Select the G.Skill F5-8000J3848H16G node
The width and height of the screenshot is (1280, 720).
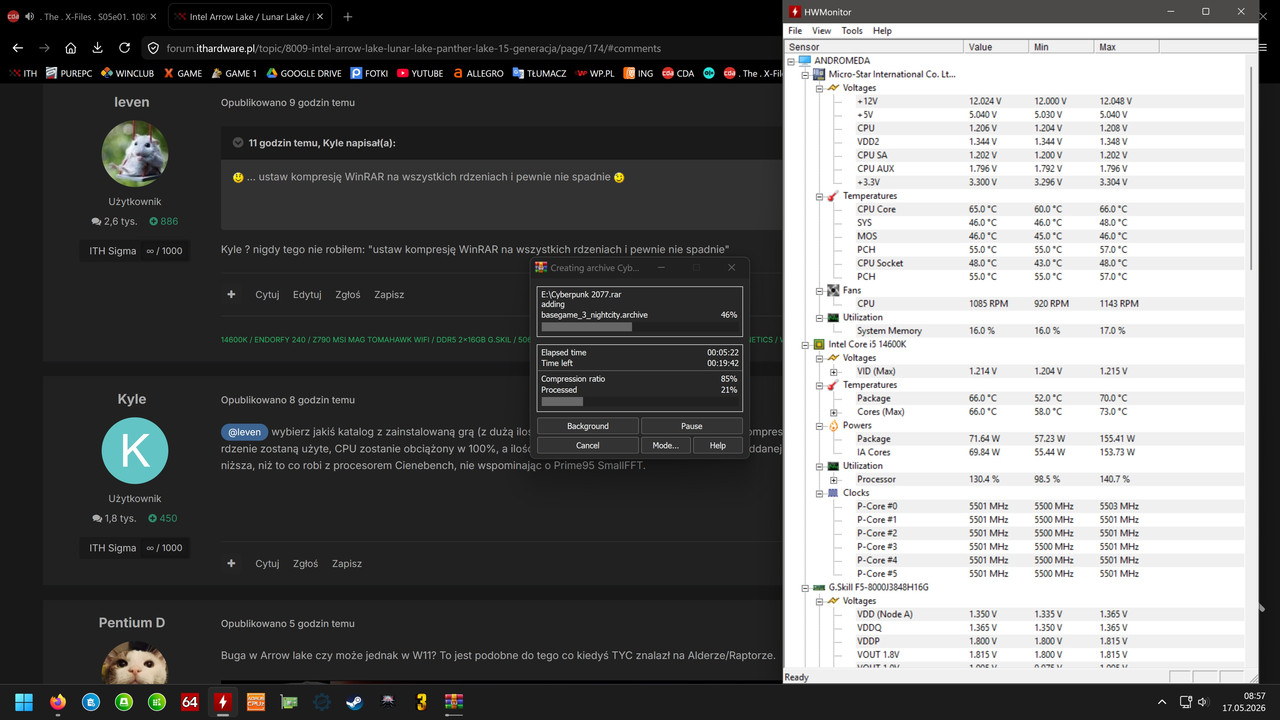point(878,587)
